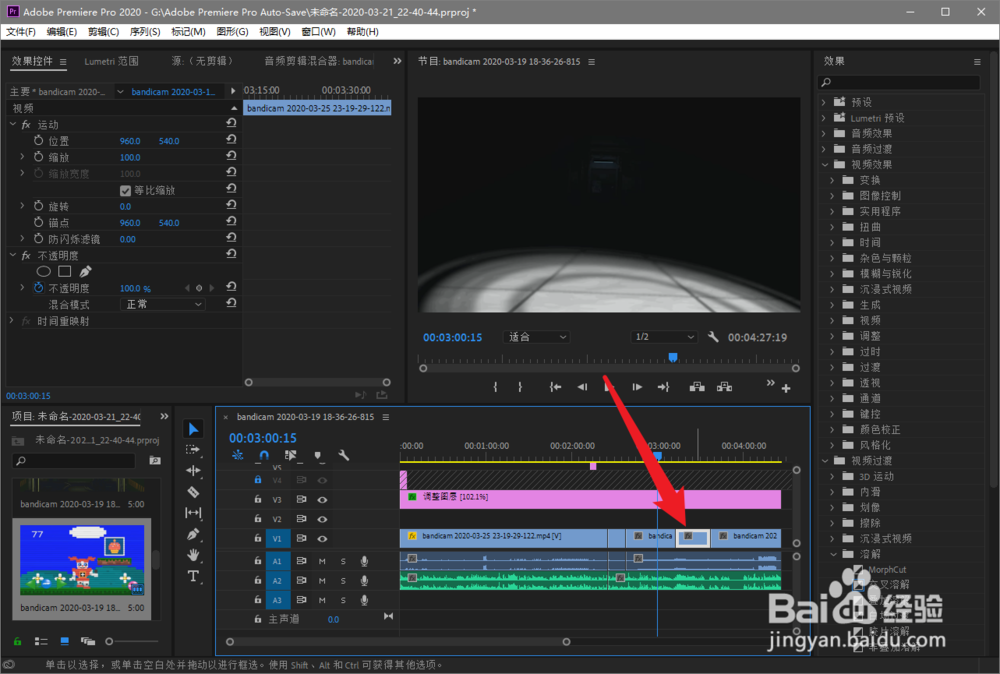Step forward one frame

636,387
